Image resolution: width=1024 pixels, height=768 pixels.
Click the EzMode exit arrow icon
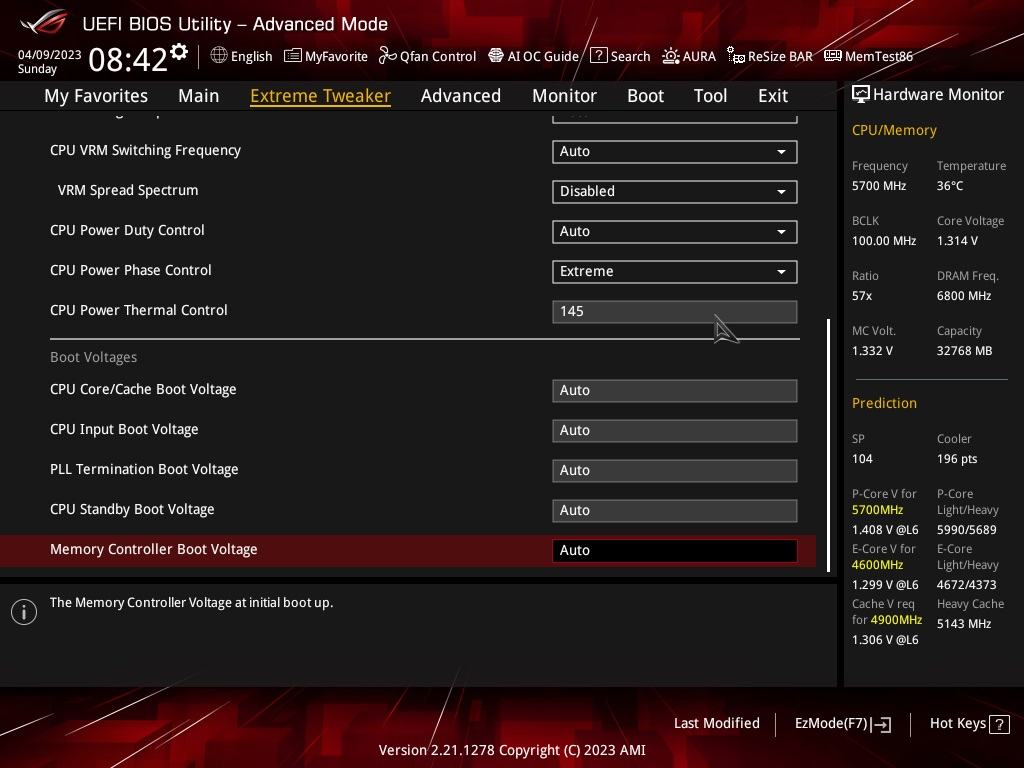tap(882, 724)
